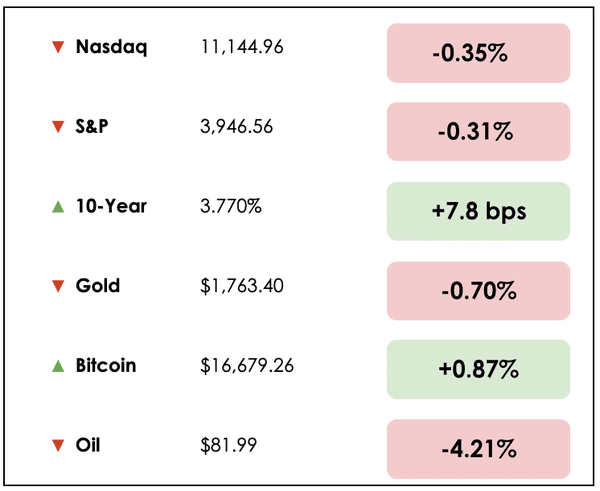Click the green up arrow beside 10-Year
Screen dimensions: 600x491
58,206
